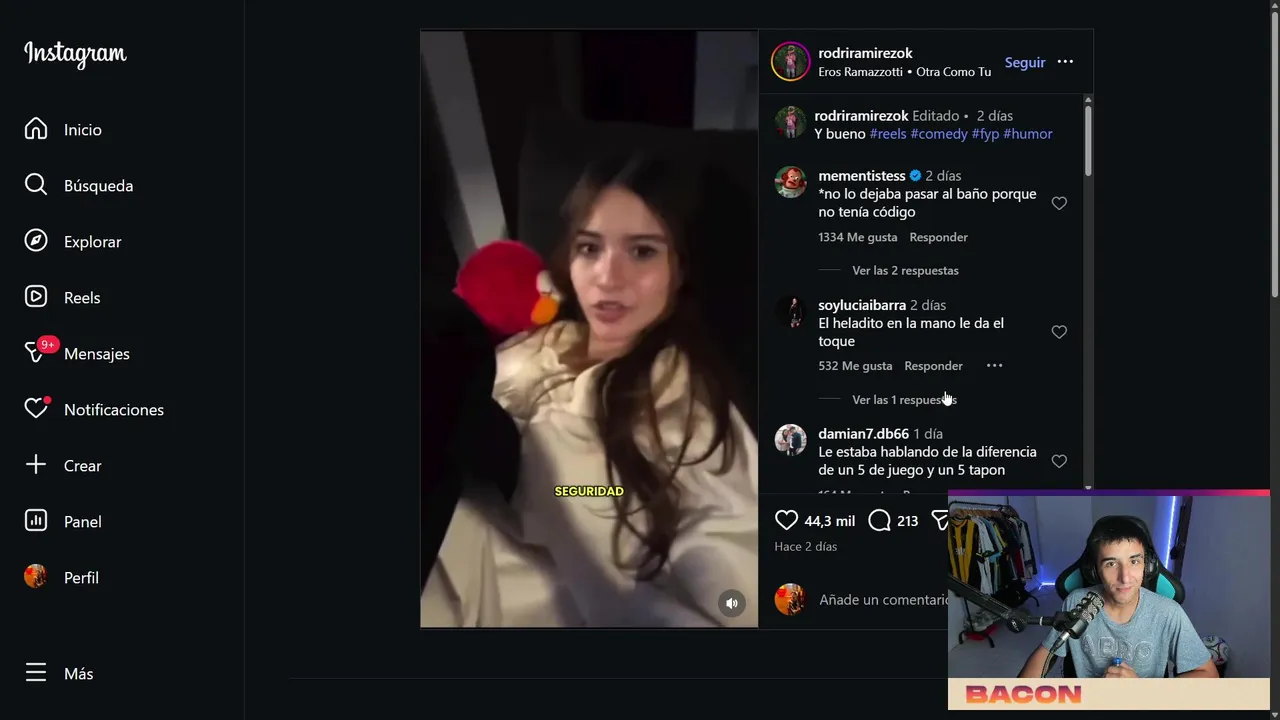Like mementistess's comment heart

coord(1059,203)
